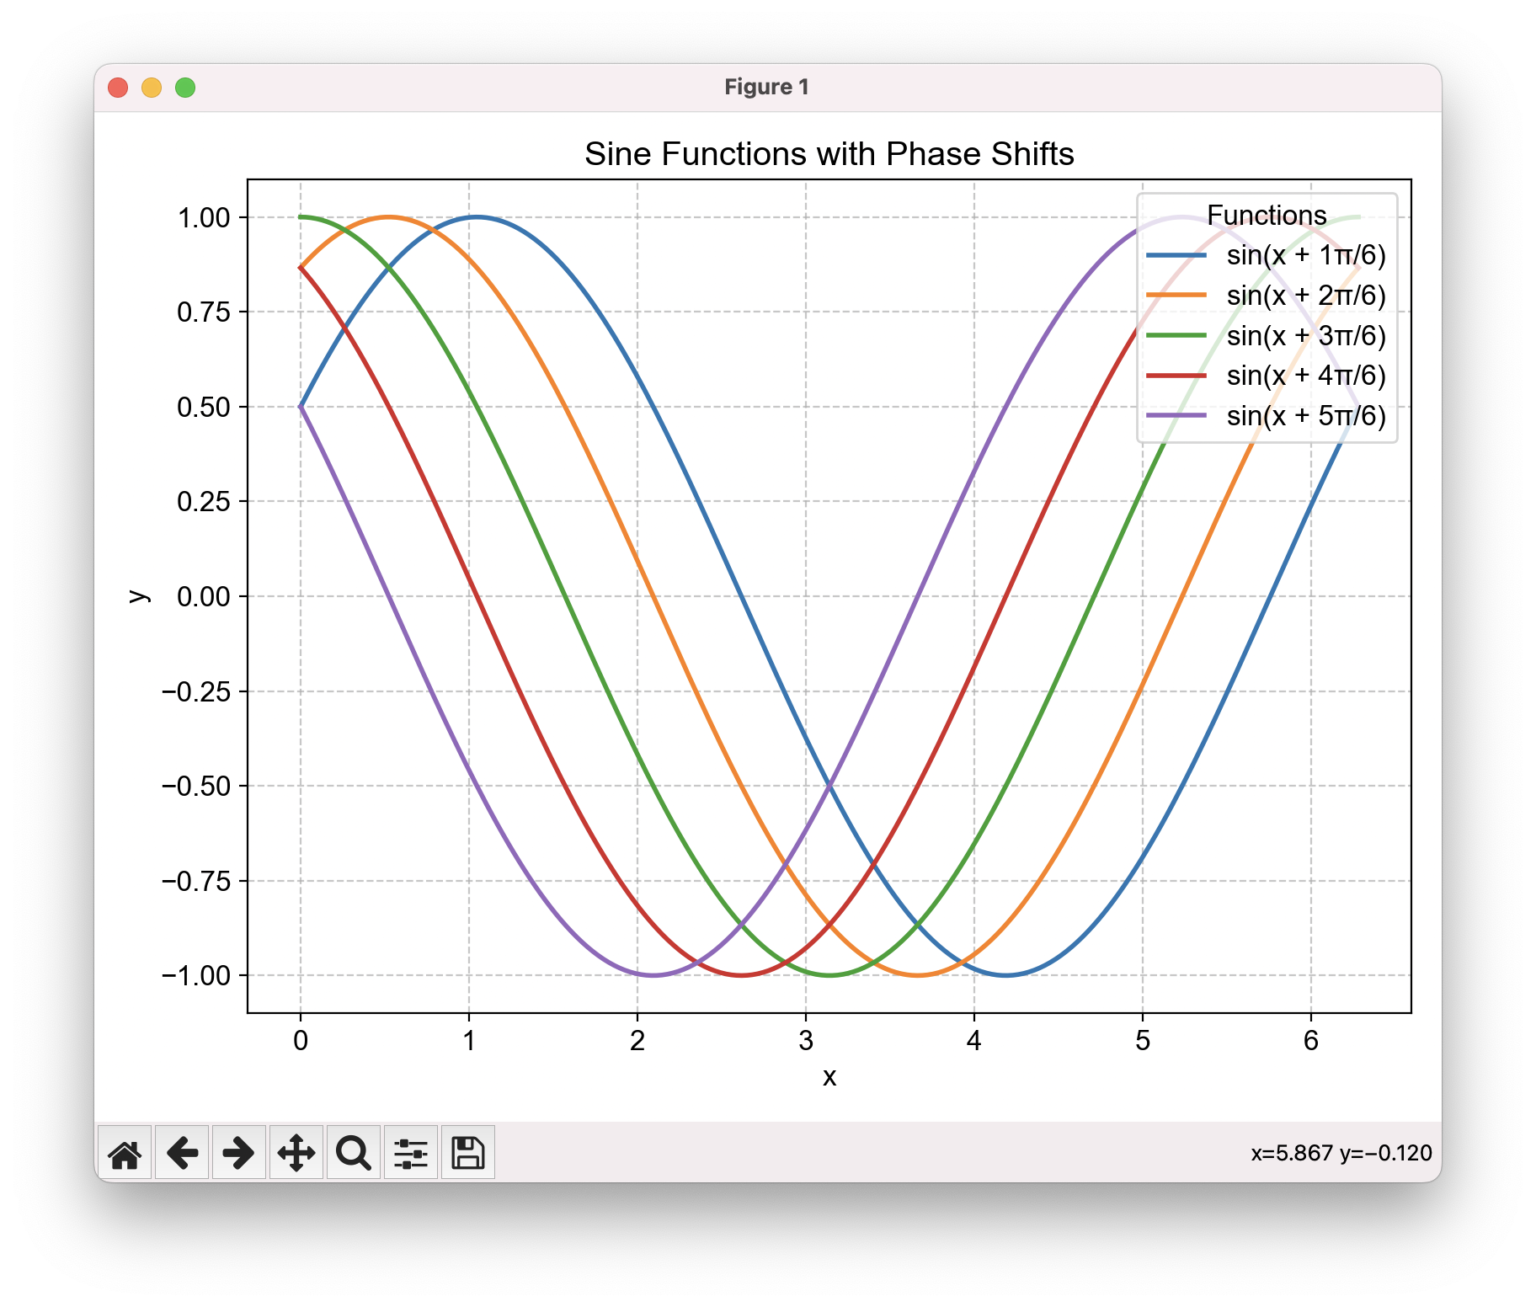This screenshot has height=1307, width=1536.
Task: Go forward to the next view
Action: tap(238, 1152)
